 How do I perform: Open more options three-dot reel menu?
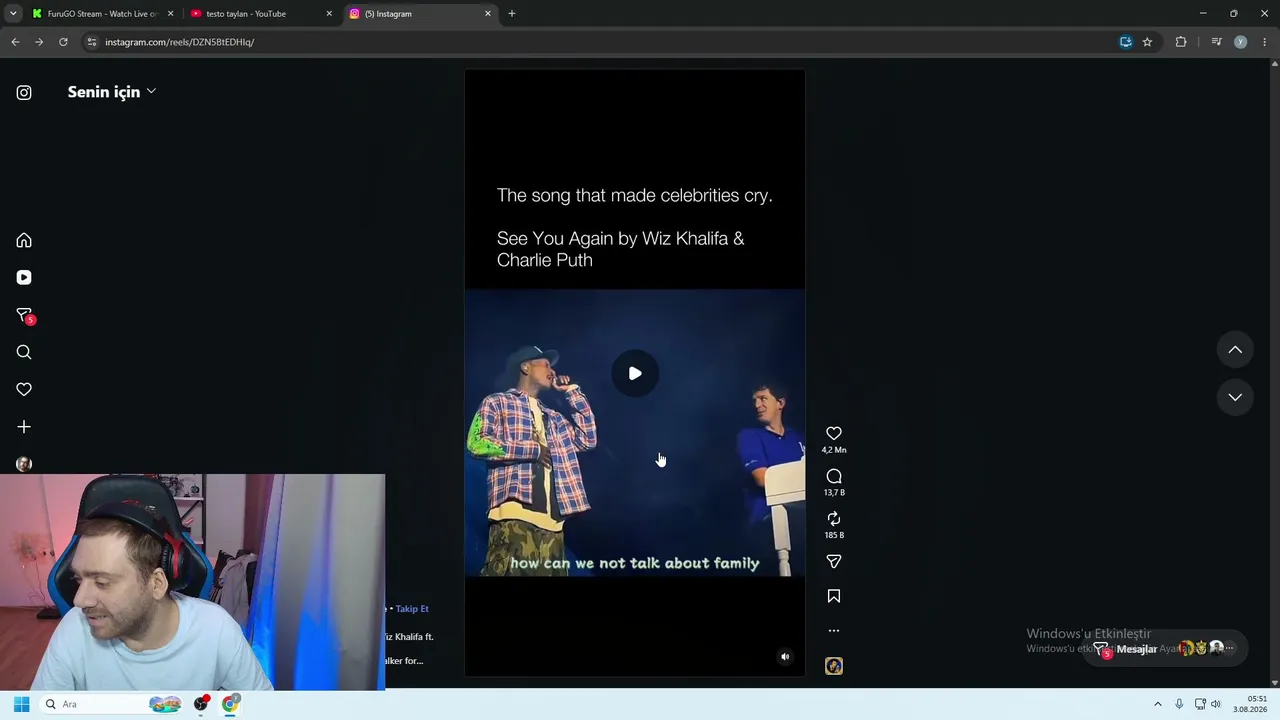point(834,631)
